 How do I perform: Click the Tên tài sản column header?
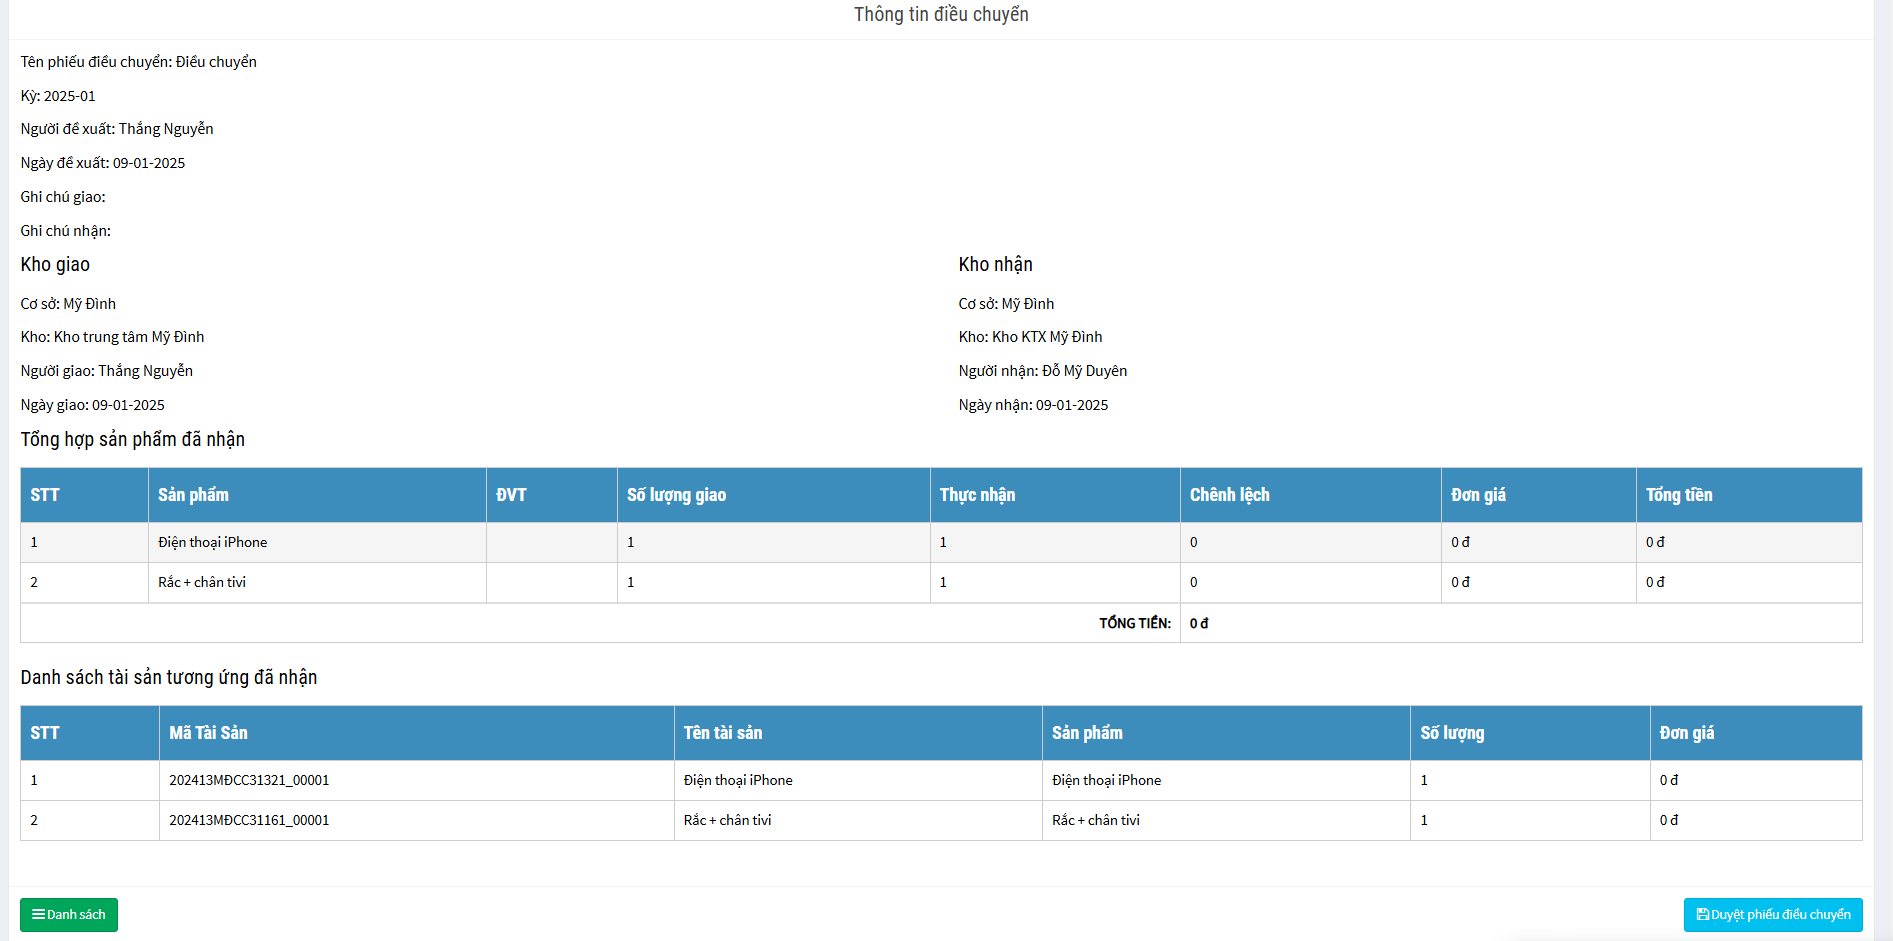[x=722, y=733]
